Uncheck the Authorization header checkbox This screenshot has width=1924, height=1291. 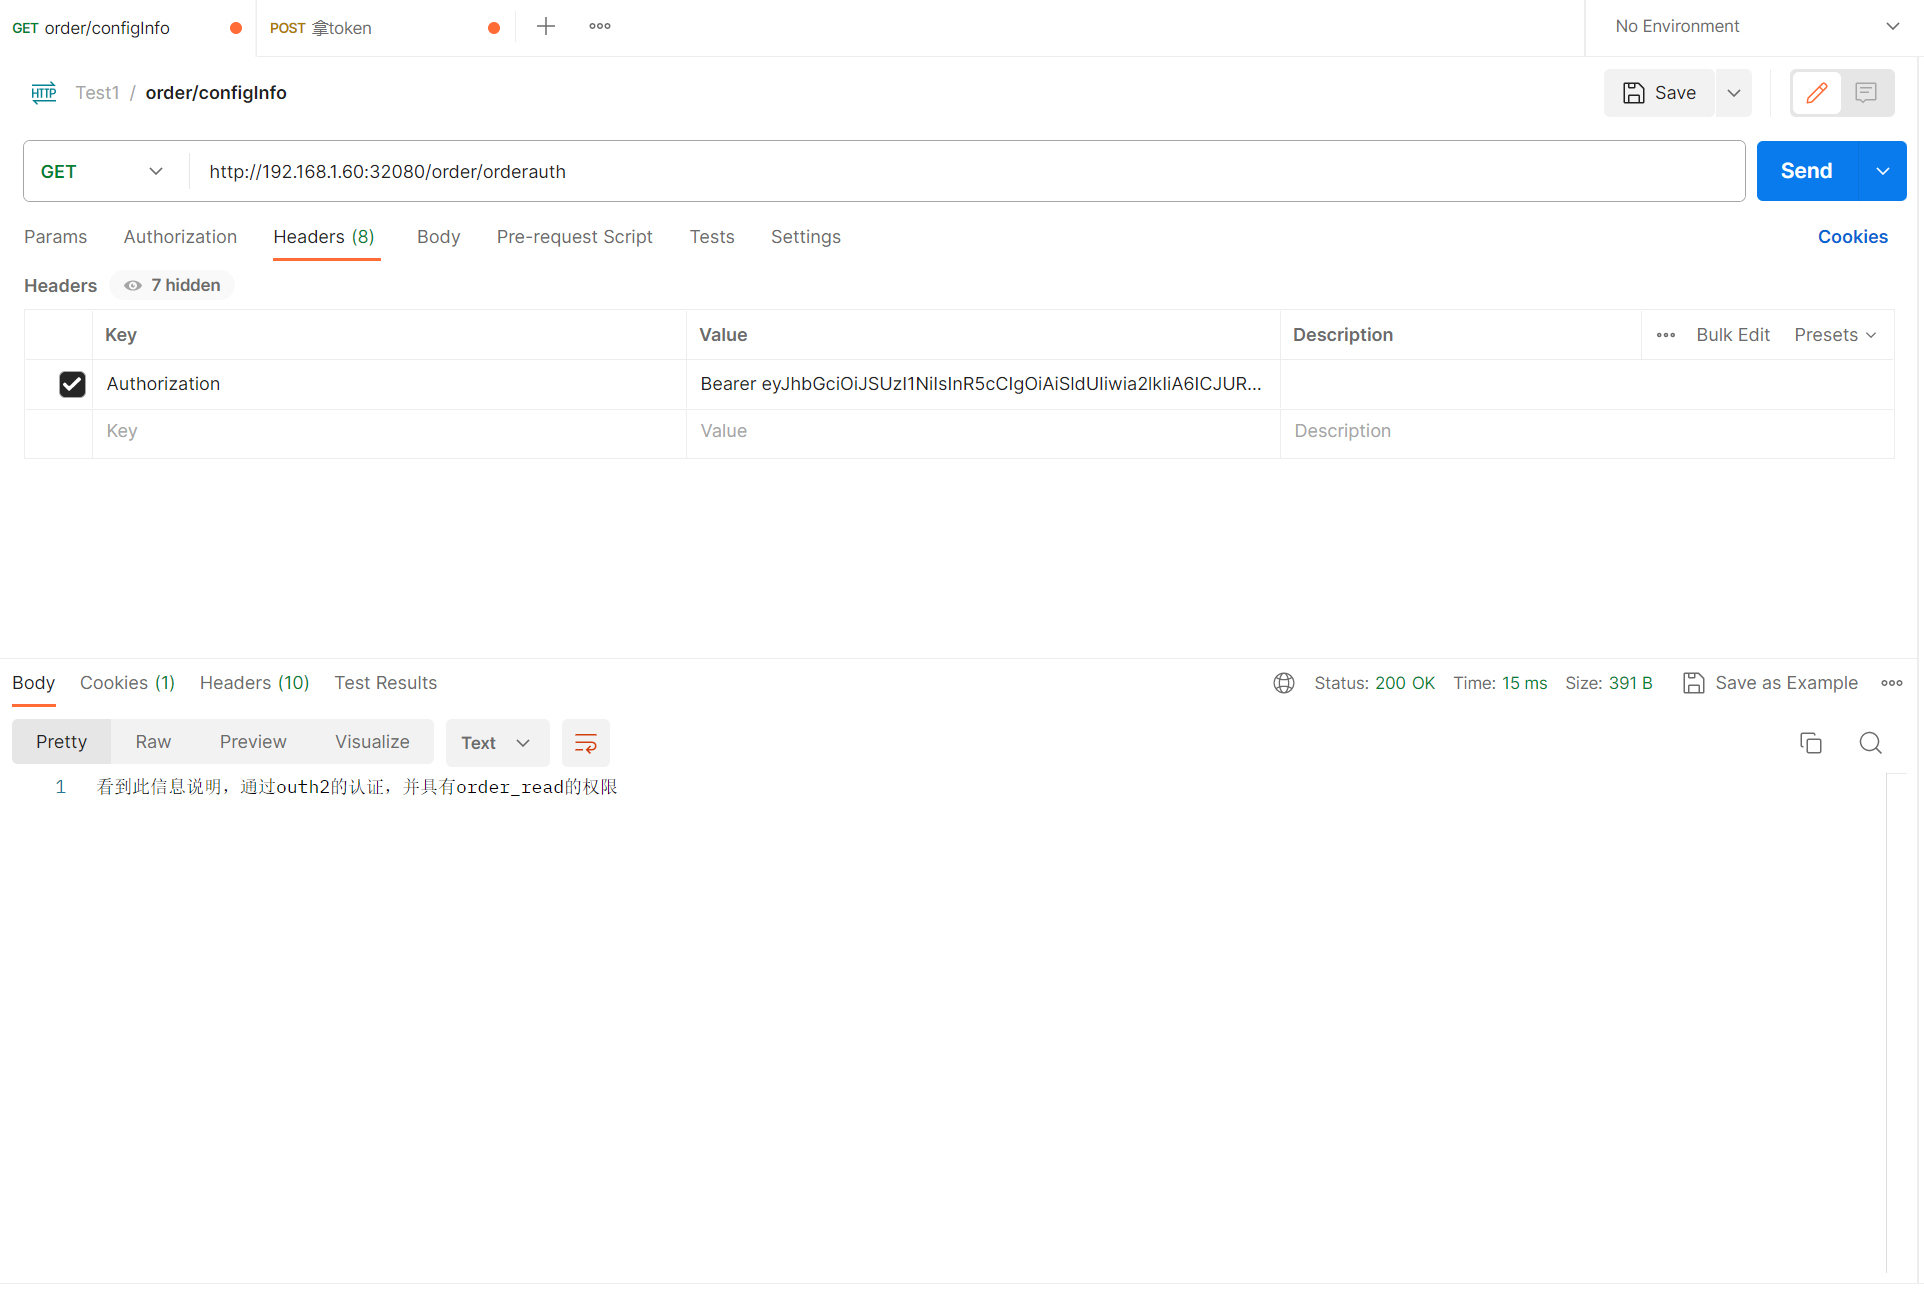(72, 384)
